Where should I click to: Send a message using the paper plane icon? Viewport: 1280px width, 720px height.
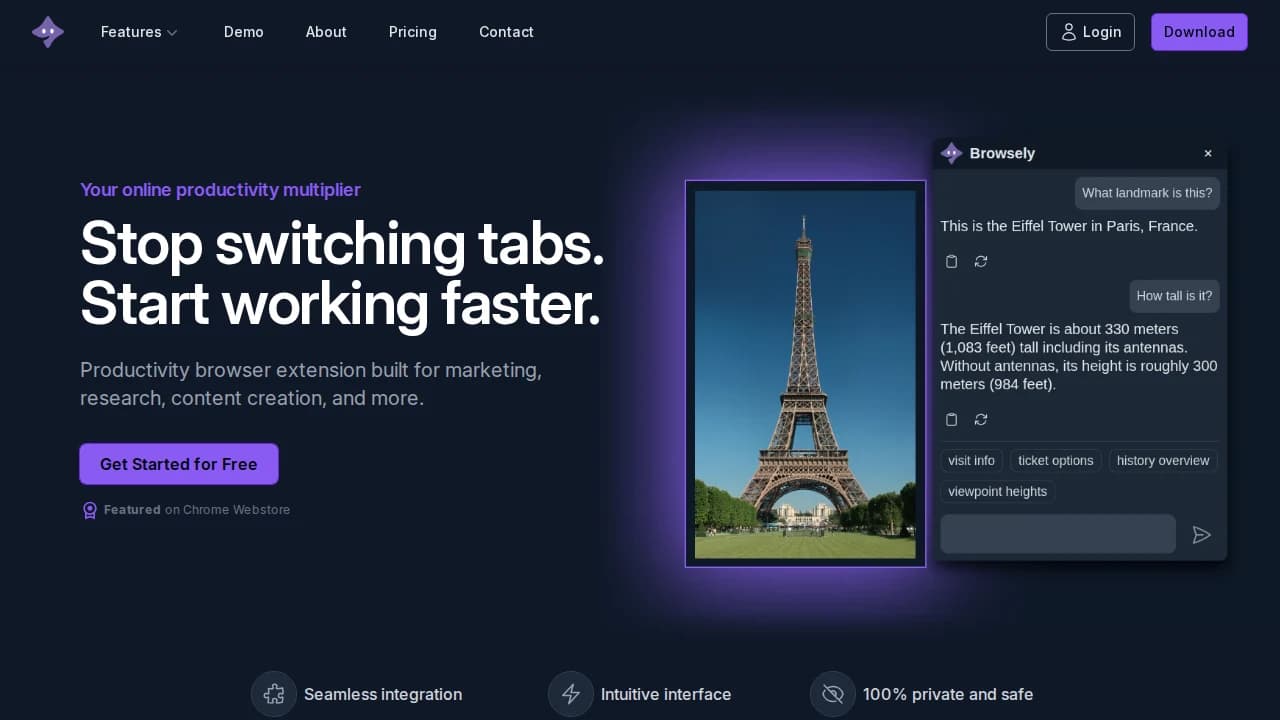[1202, 534]
